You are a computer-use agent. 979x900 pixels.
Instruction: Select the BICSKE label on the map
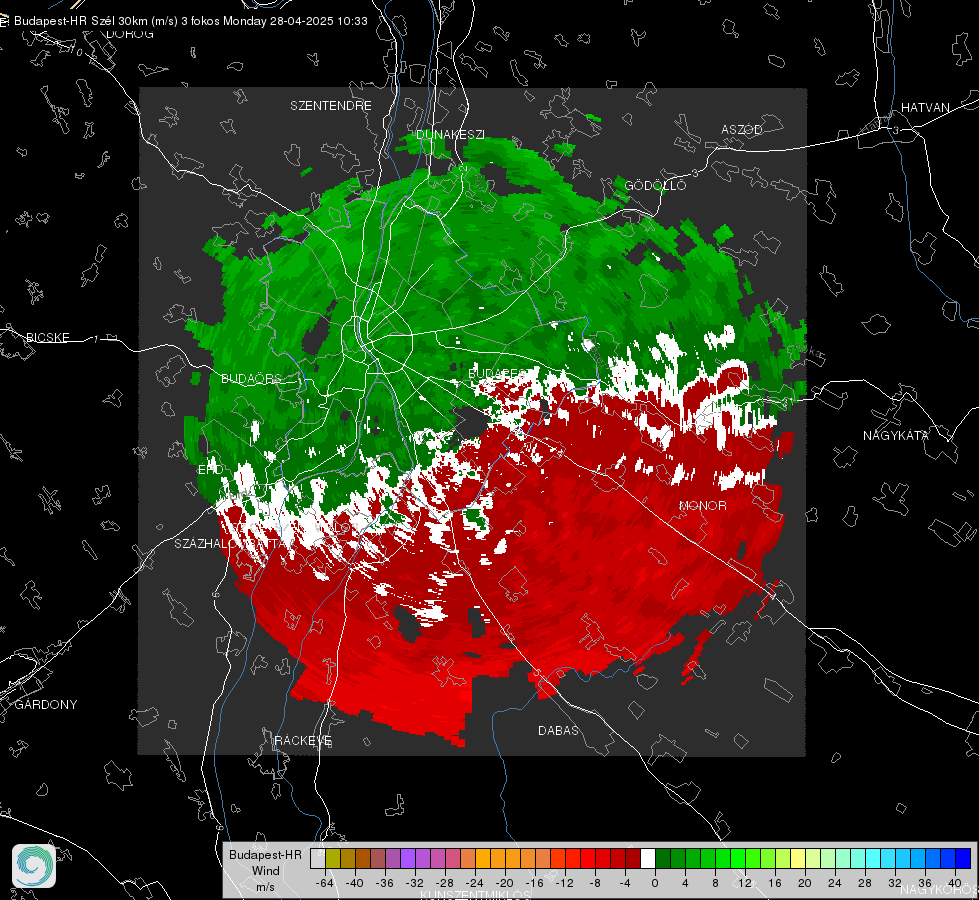[x=47, y=337]
